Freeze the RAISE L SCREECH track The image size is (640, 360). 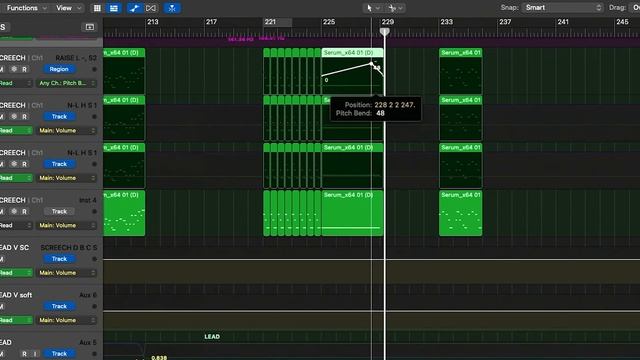tap(14, 69)
